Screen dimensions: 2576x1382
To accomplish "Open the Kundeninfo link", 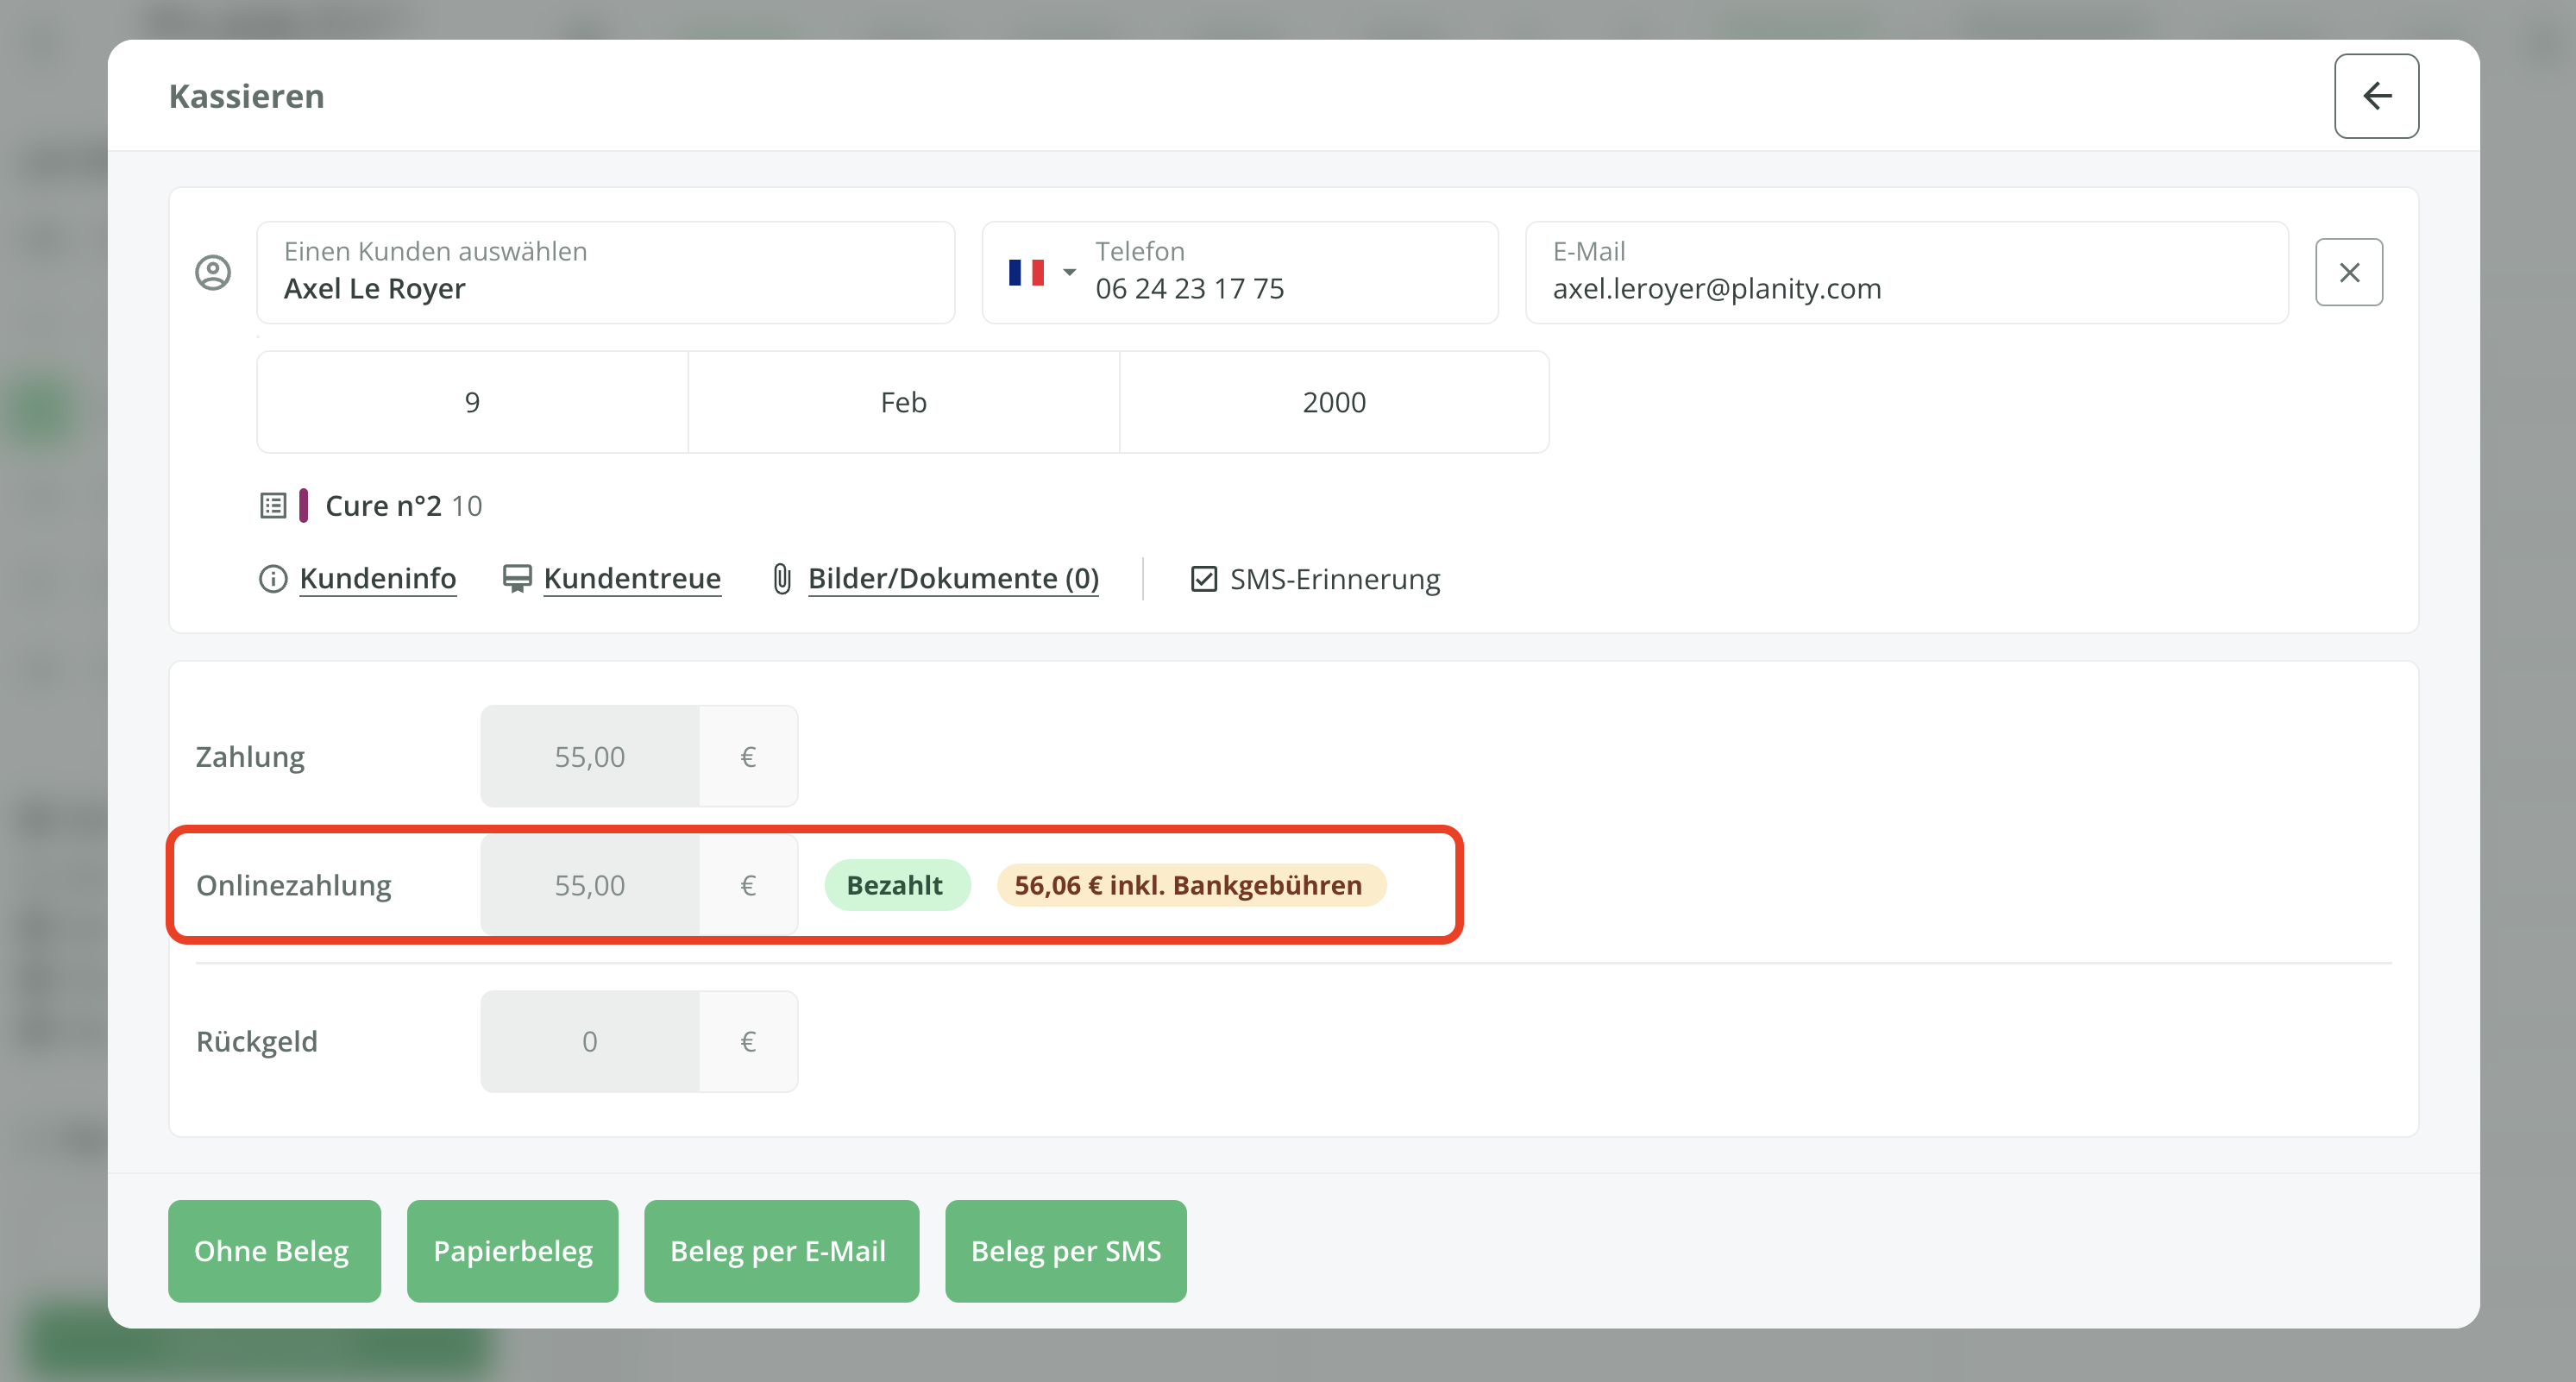I will click(x=378, y=579).
